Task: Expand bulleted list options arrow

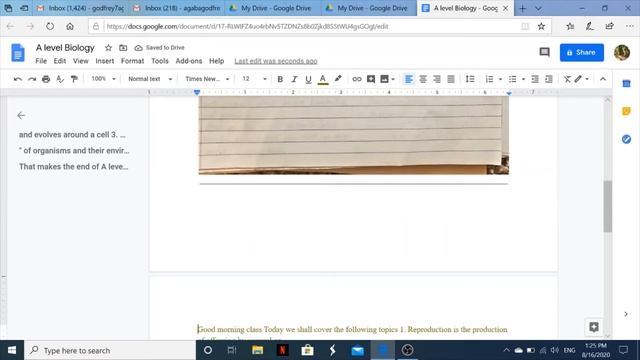Action: pos(523,79)
